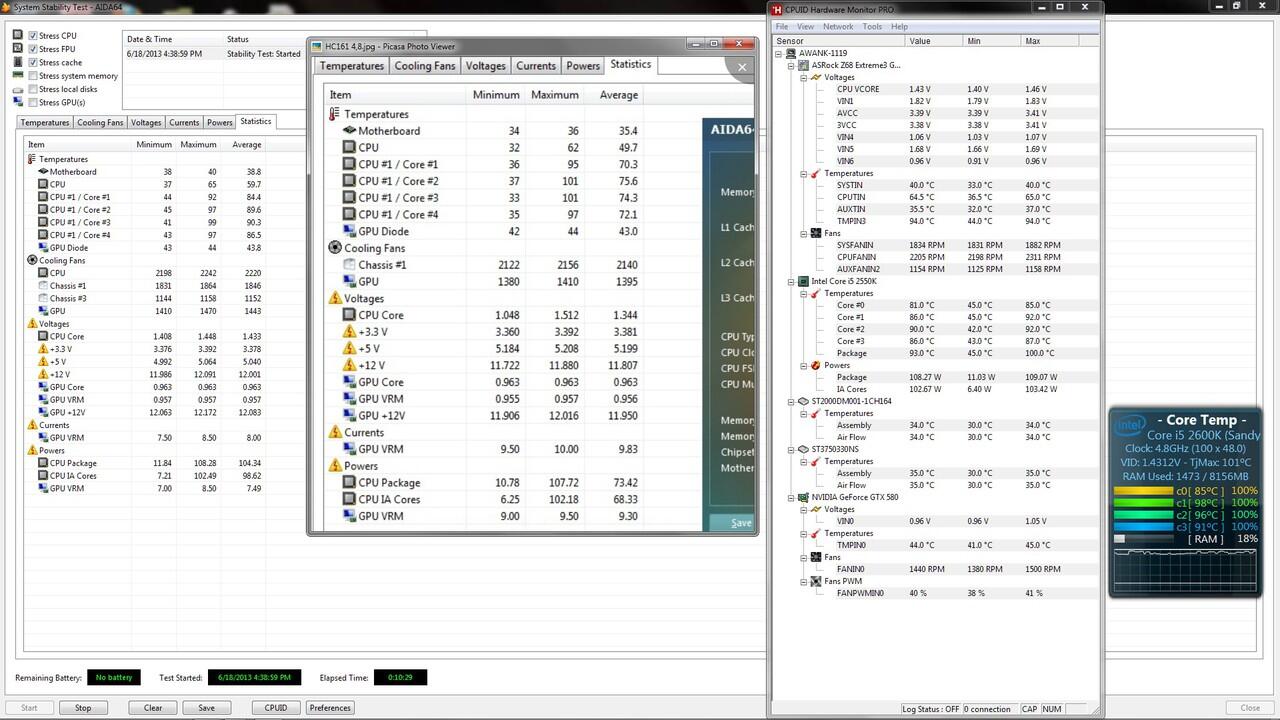Screen dimensions: 1280x720
Task: Collapse the Intel Core i5 2550K node
Action: click(x=791, y=281)
